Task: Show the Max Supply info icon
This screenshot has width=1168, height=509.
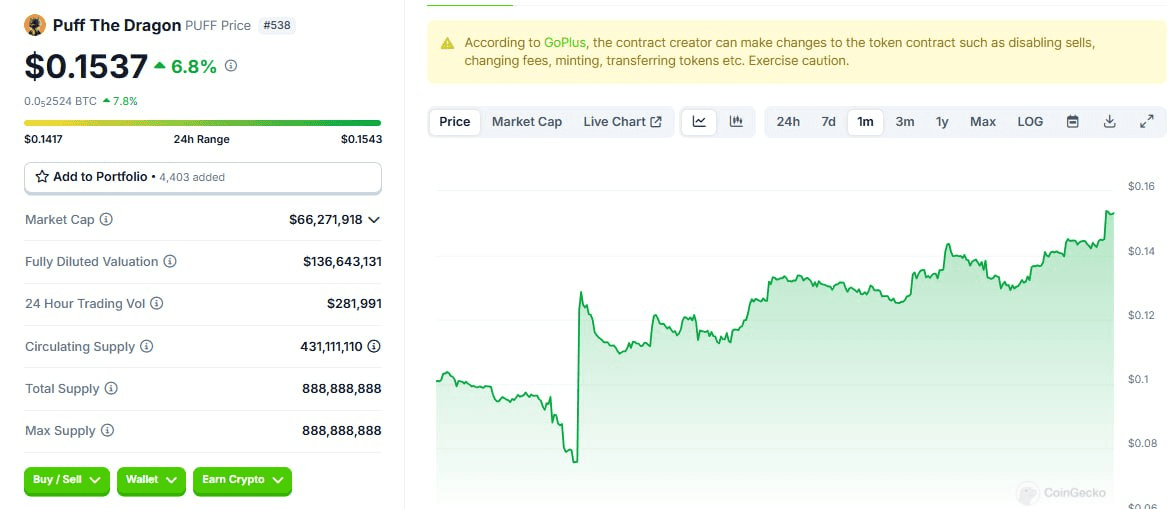Action: 107,431
